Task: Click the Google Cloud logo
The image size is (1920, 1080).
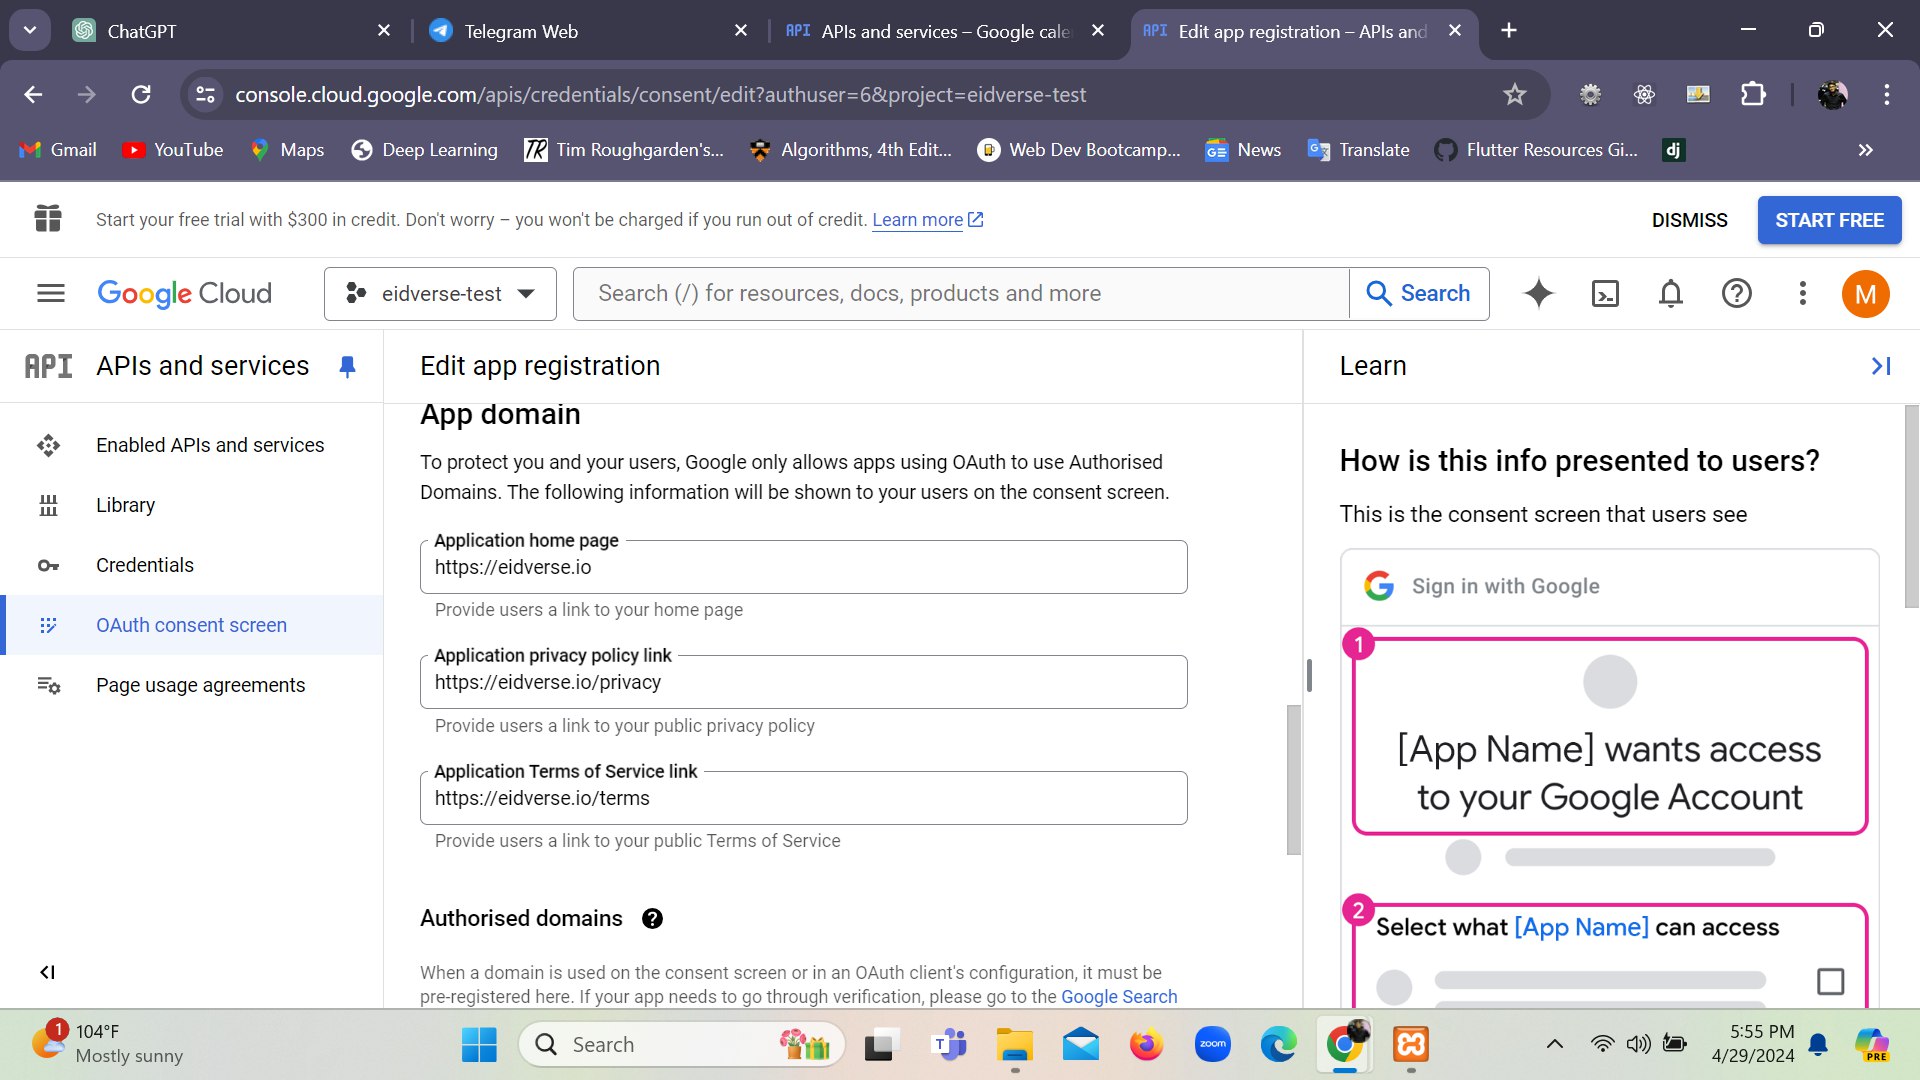Action: (x=184, y=293)
